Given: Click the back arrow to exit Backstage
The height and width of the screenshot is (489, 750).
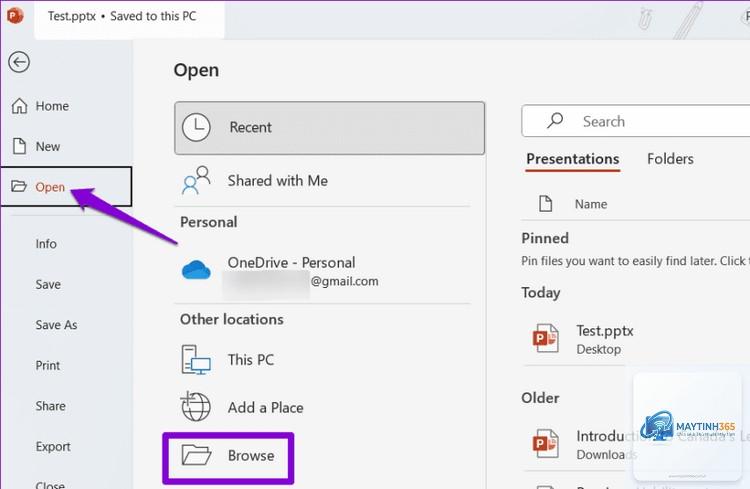Looking at the screenshot, I should 19,62.
